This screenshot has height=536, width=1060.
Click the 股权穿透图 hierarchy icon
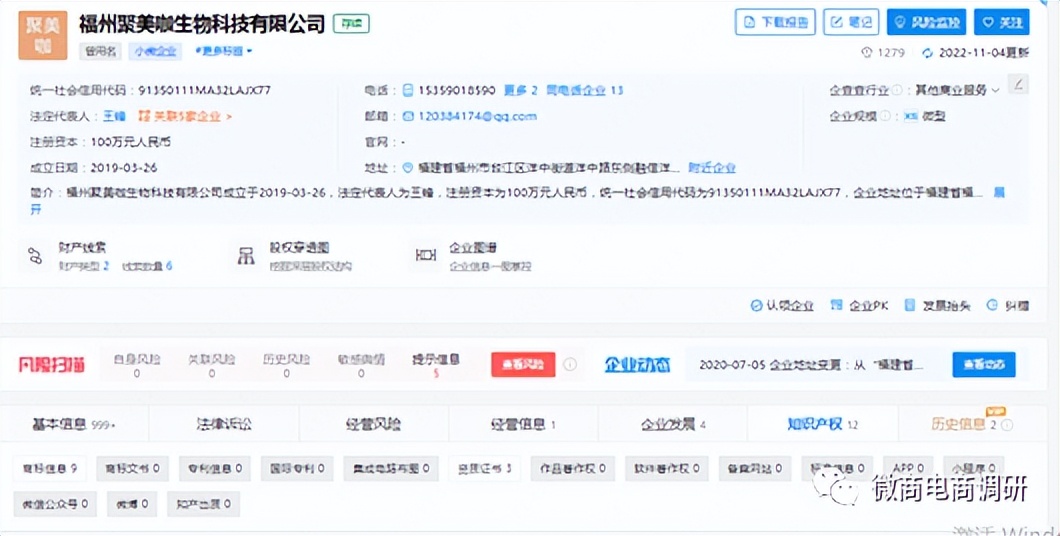tap(246, 256)
